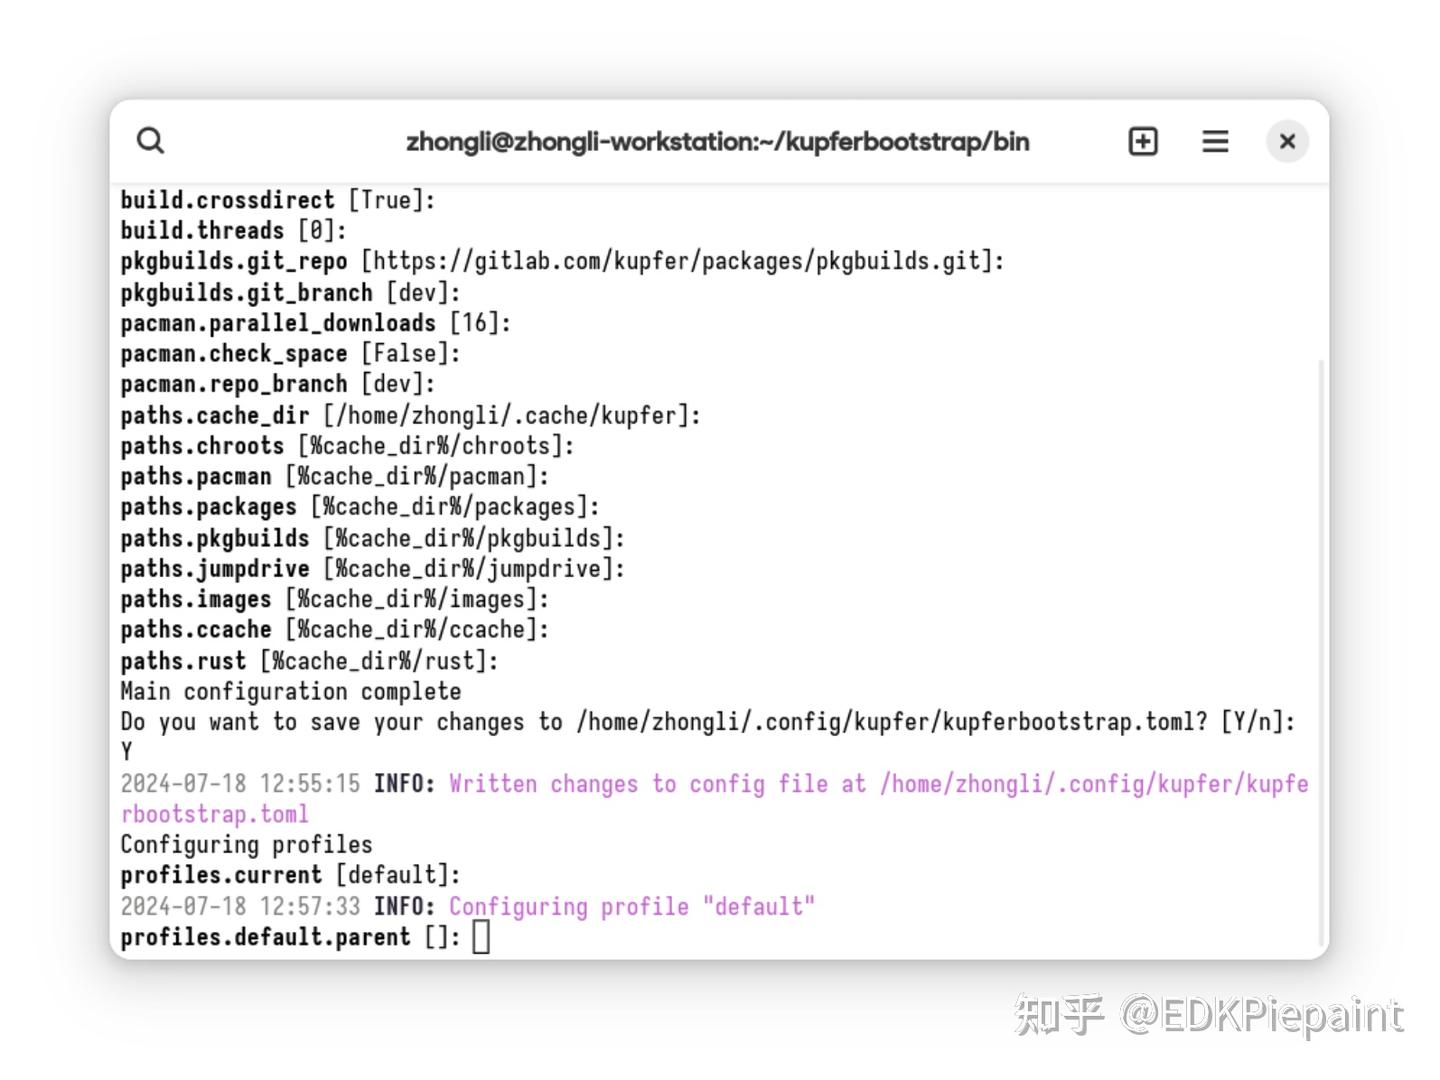
Task: Open a new tab with plus icon
Action: [x=1143, y=141]
